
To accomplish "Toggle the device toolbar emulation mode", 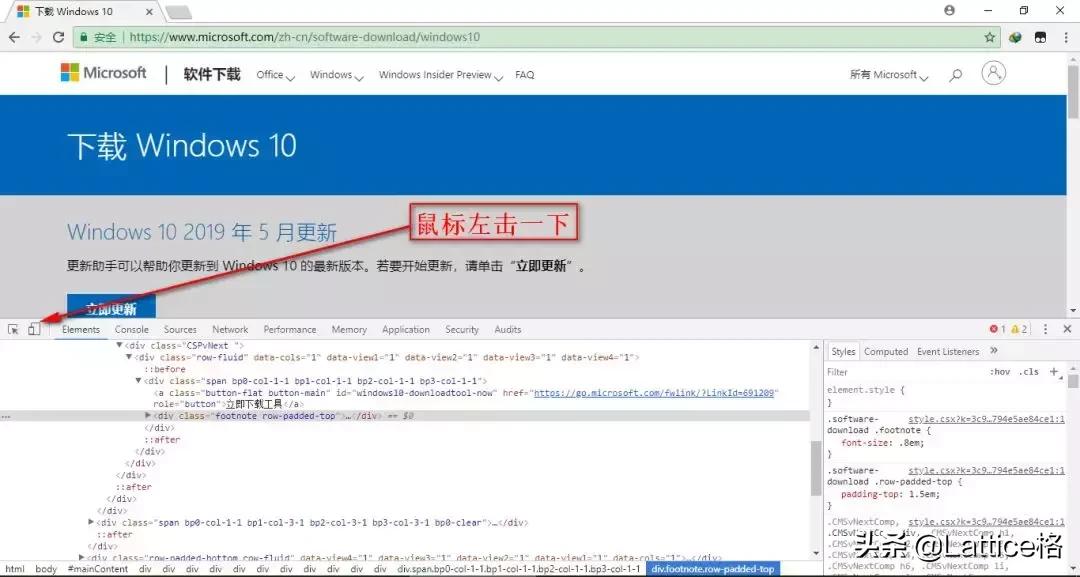I will [x=33, y=328].
